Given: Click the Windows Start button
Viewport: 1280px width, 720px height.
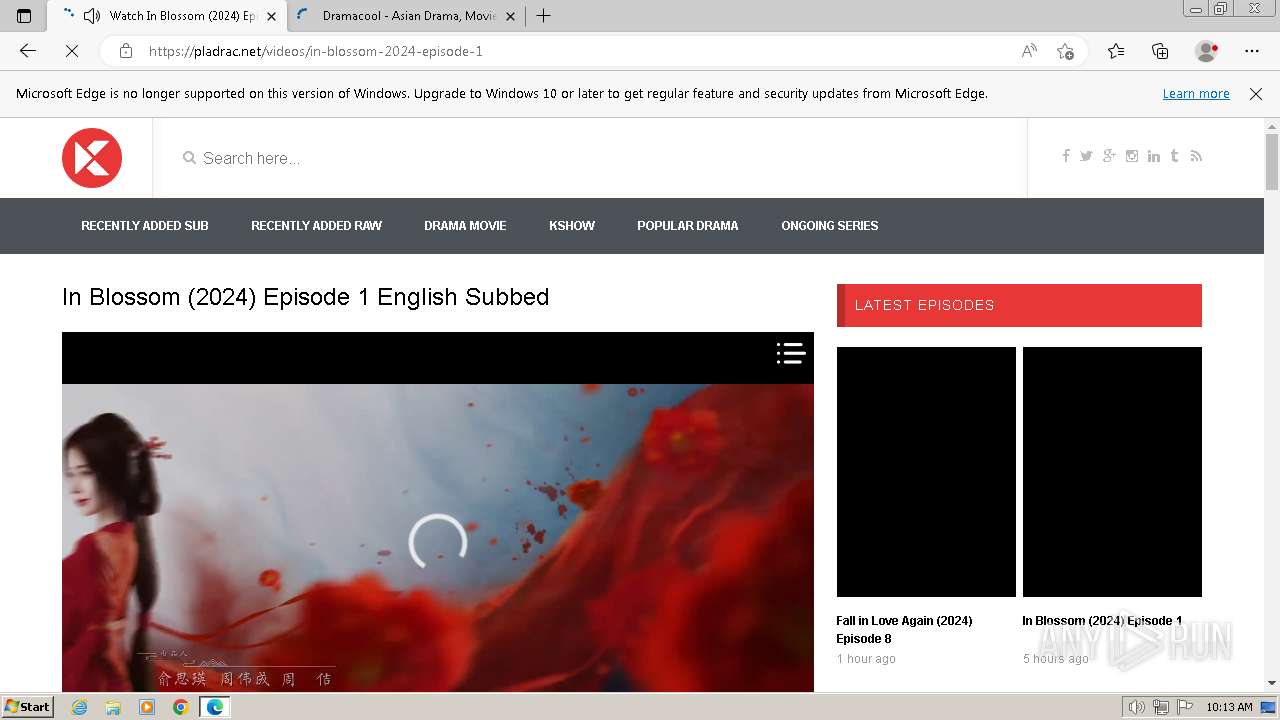Looking at the screenshot, I should tap(27, 707).
